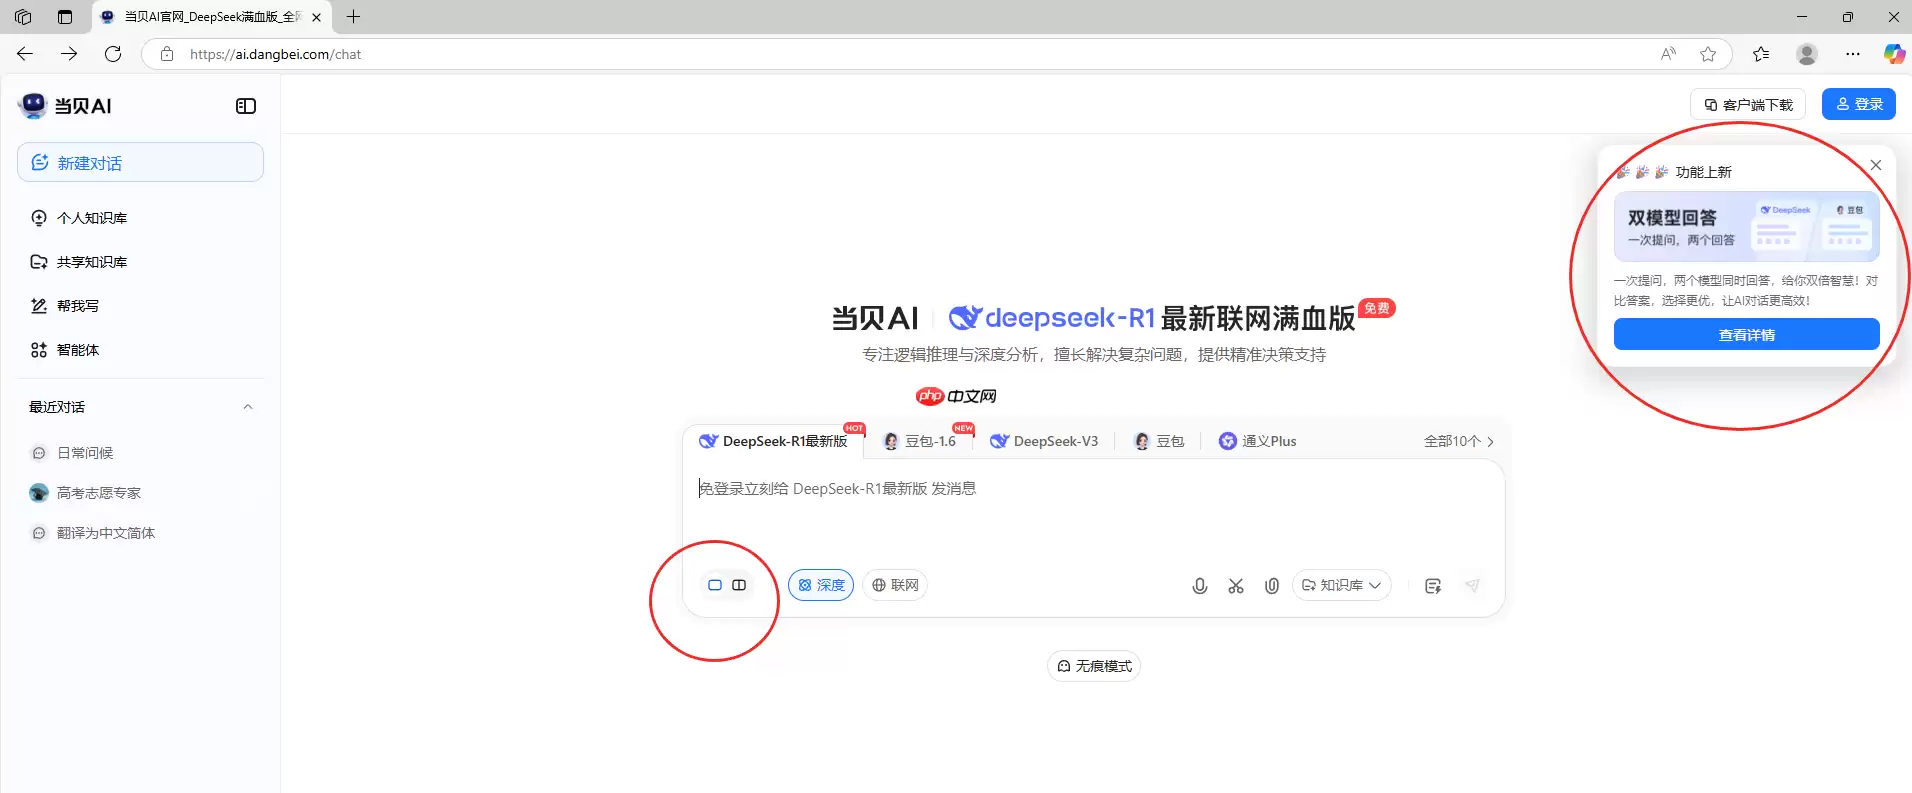Open the Copilot icon in toolbar

(x=1894, y=54)
